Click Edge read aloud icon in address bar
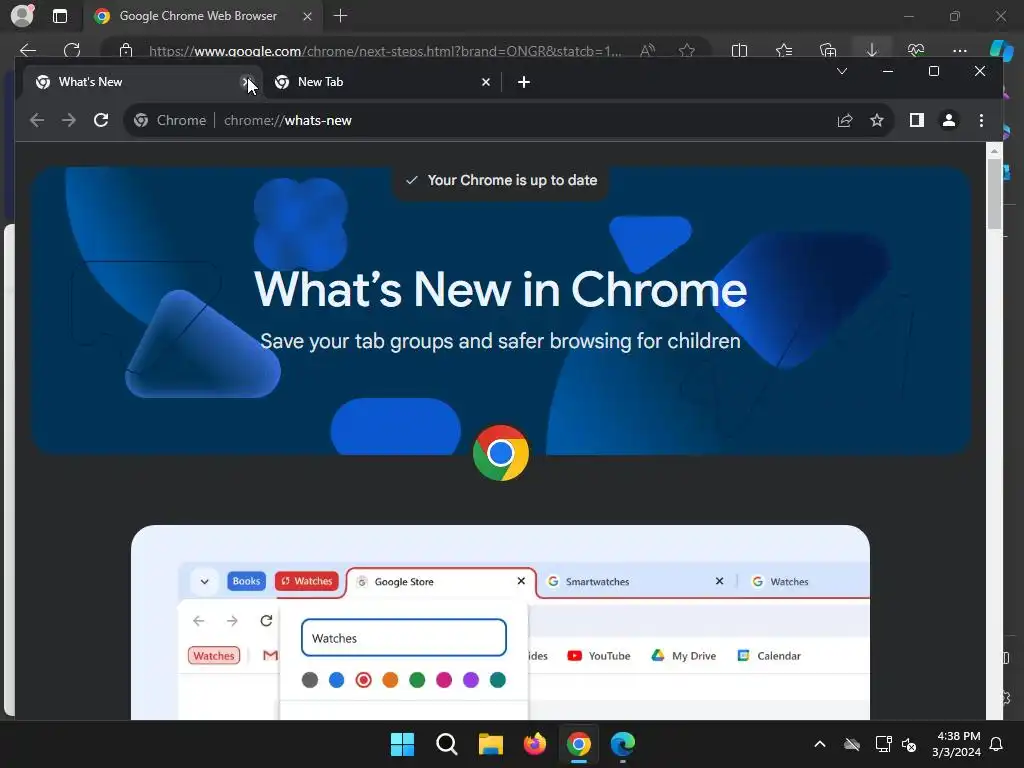 click(x=647, y=50)
